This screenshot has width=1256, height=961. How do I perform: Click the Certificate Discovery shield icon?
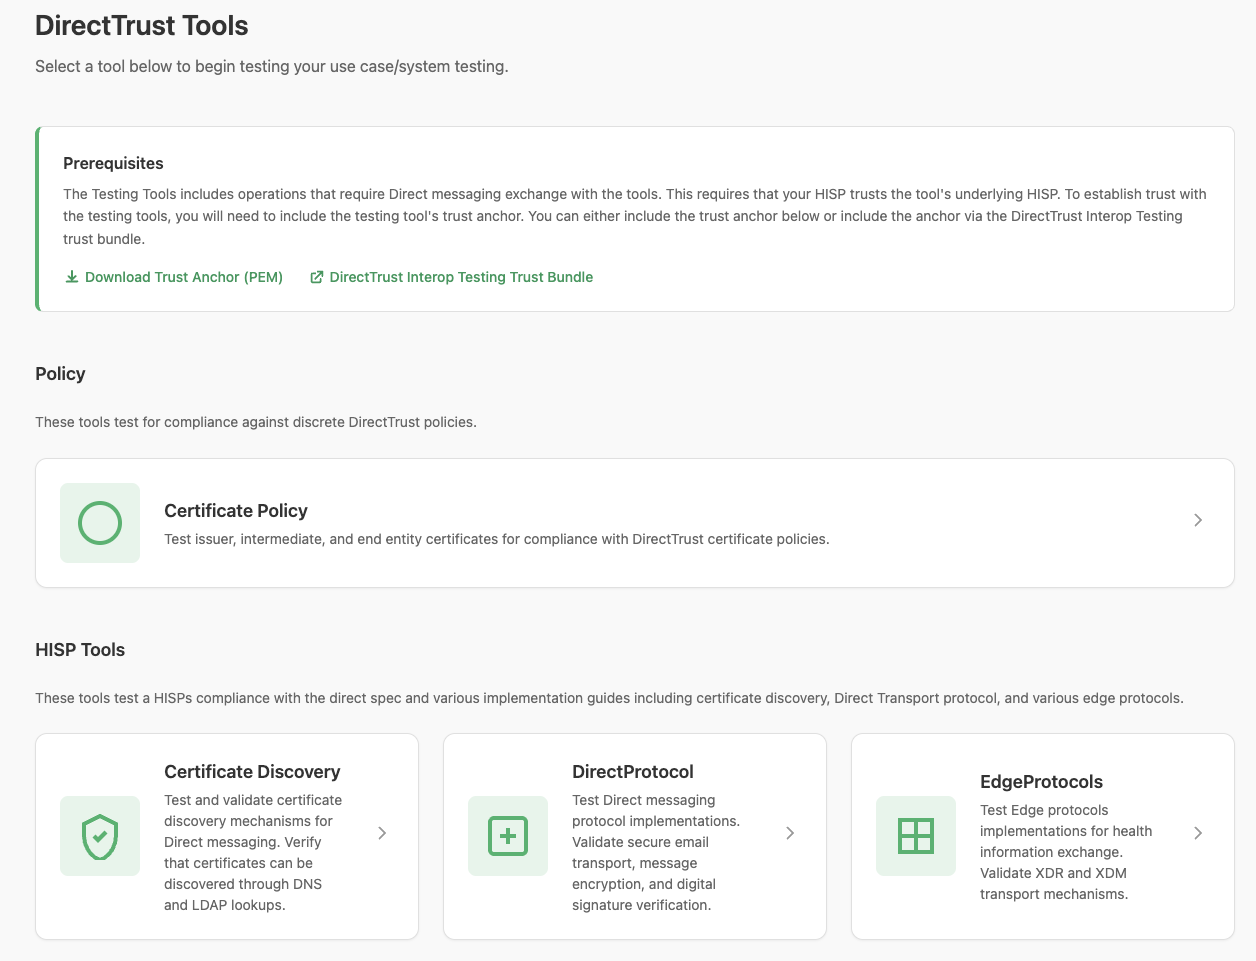click(x=100, y=836)
